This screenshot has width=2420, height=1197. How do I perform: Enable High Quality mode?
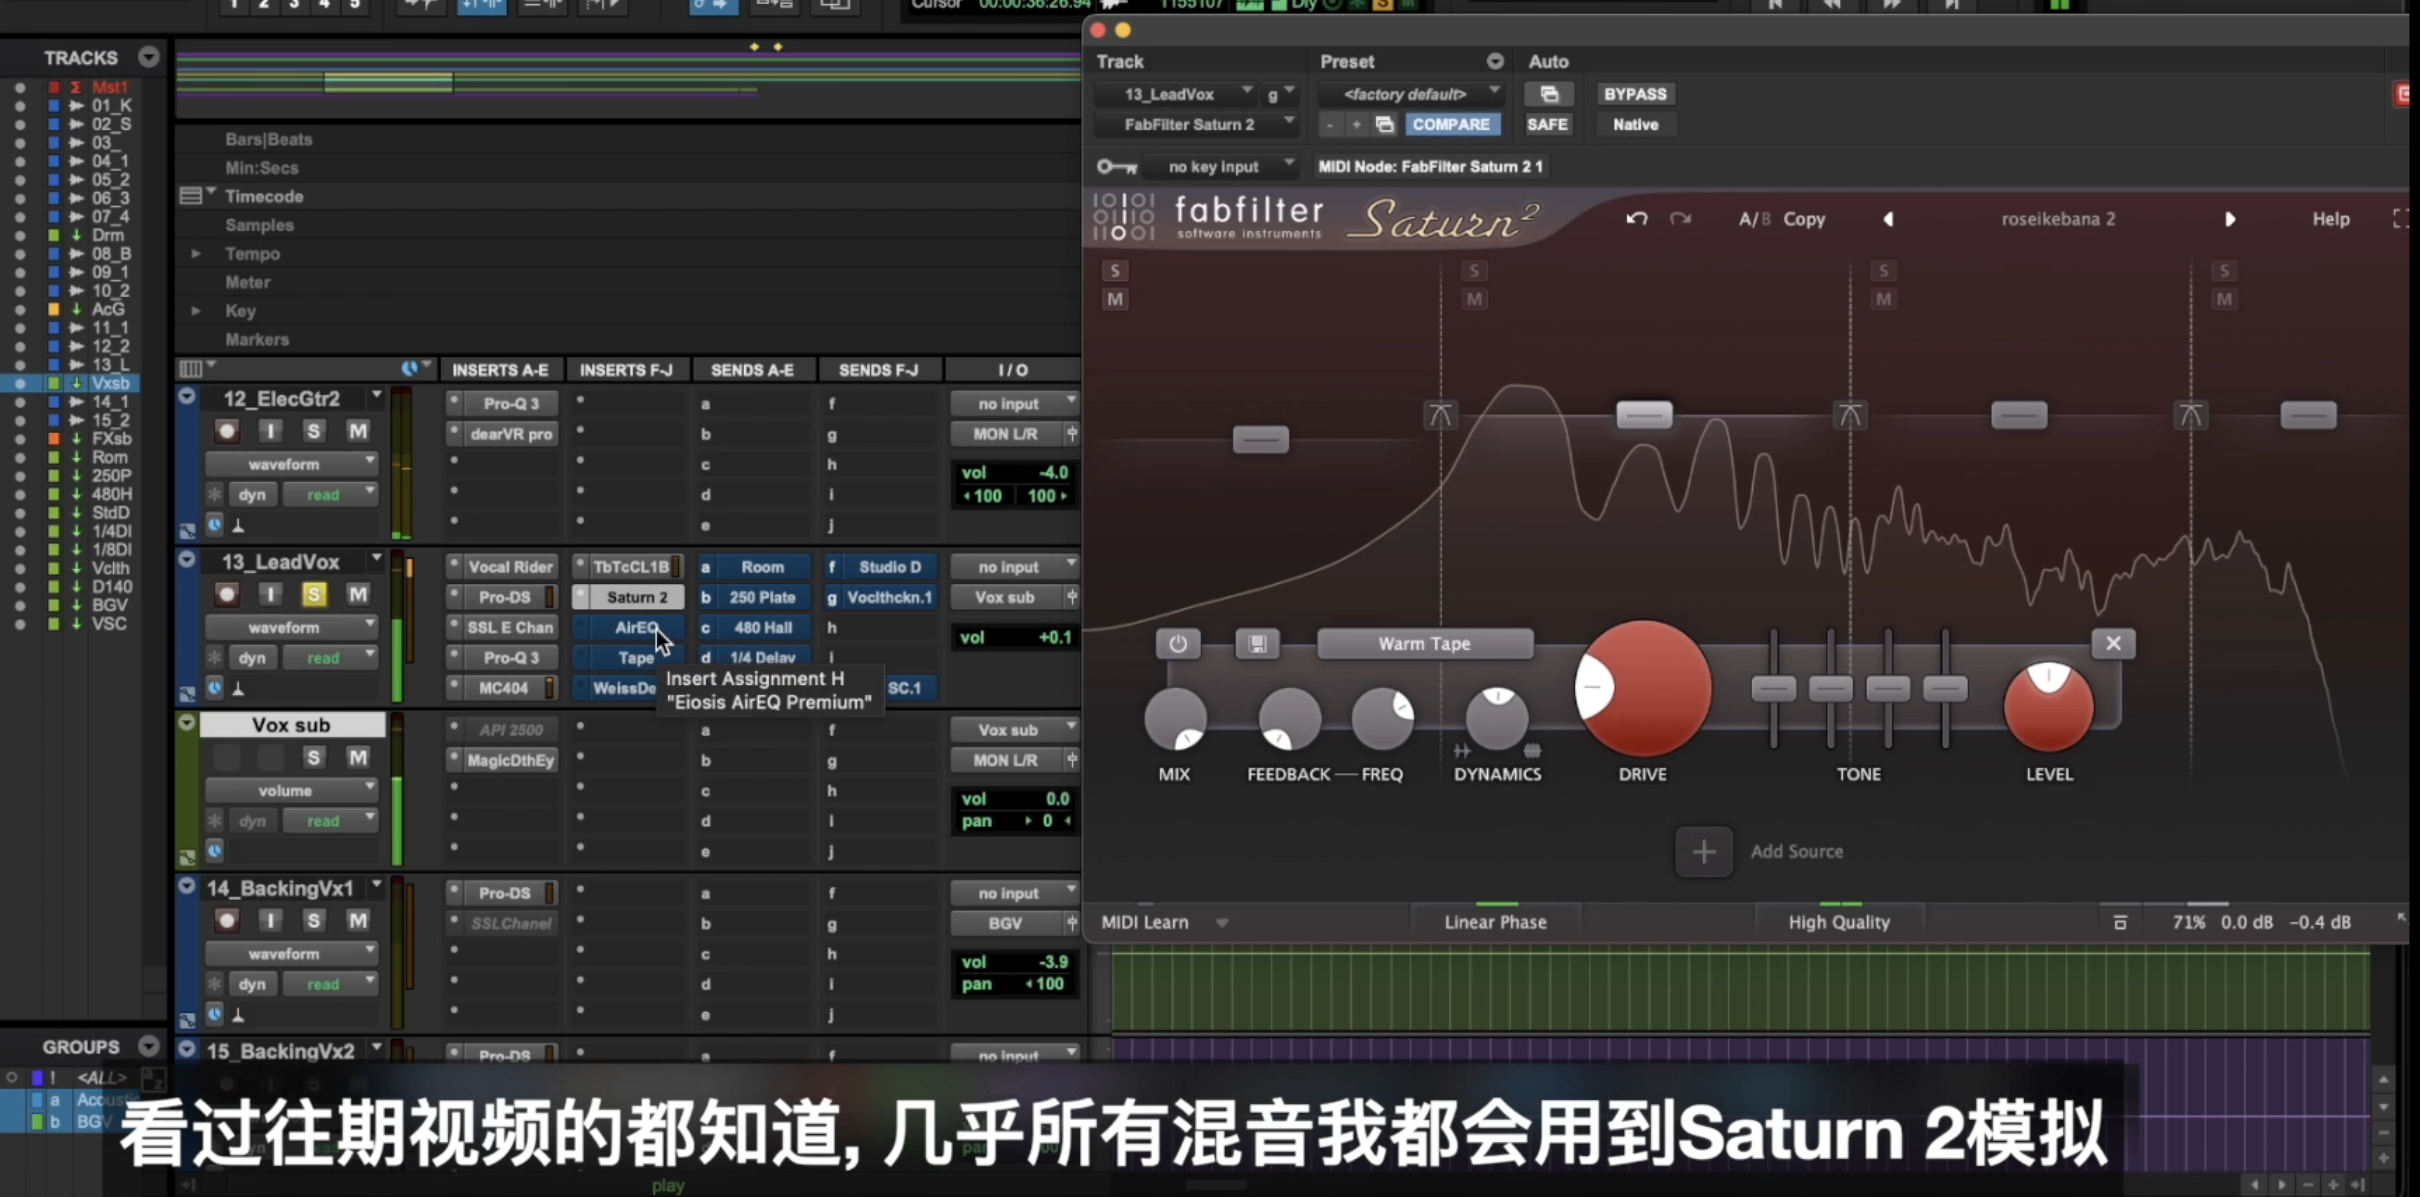click(1838, 922)
